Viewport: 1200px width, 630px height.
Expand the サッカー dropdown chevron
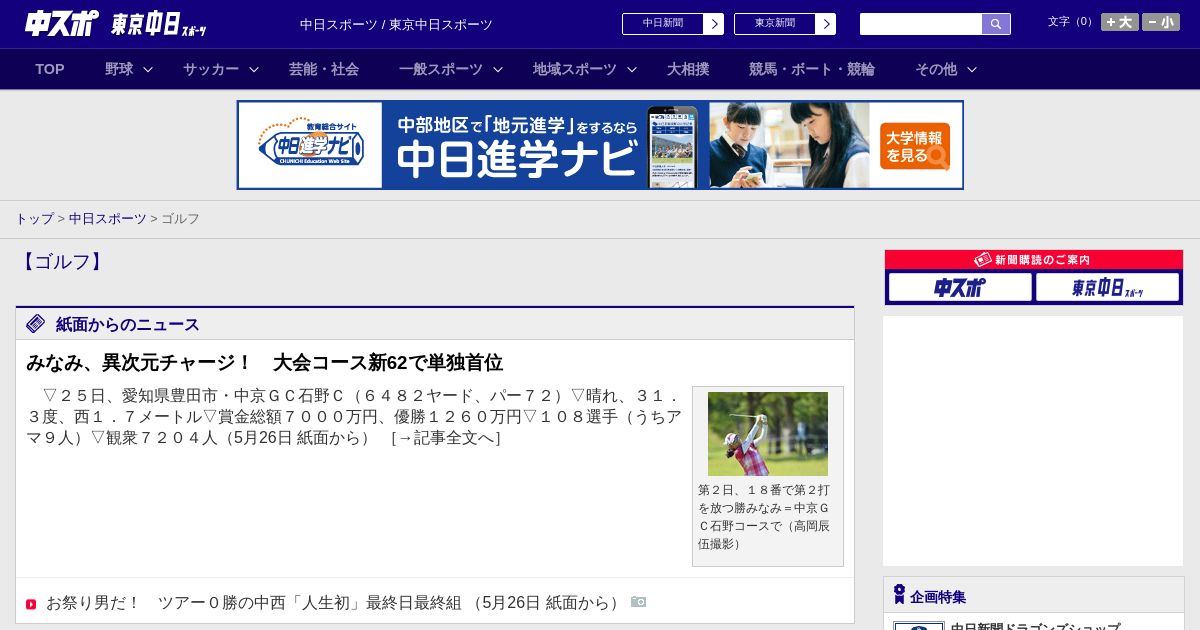pos(254,69)
